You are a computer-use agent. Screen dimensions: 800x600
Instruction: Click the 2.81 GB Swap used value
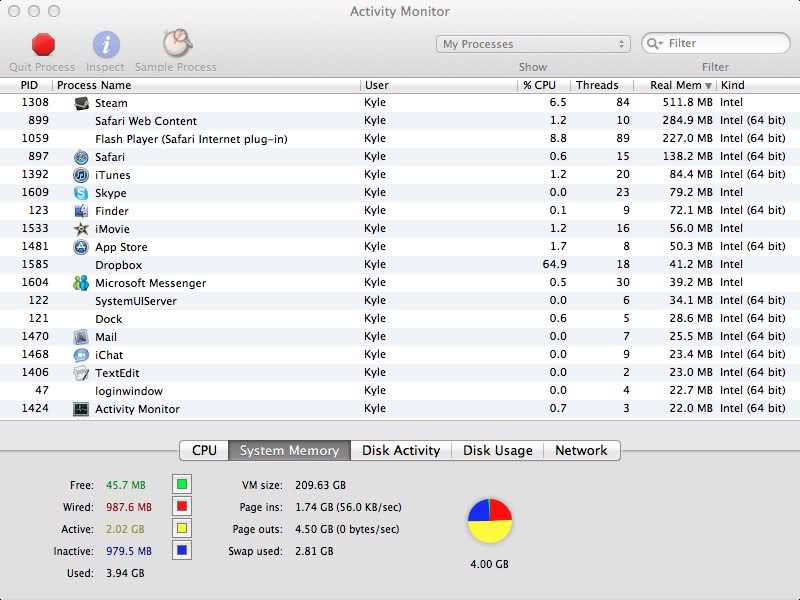point(314,552)
